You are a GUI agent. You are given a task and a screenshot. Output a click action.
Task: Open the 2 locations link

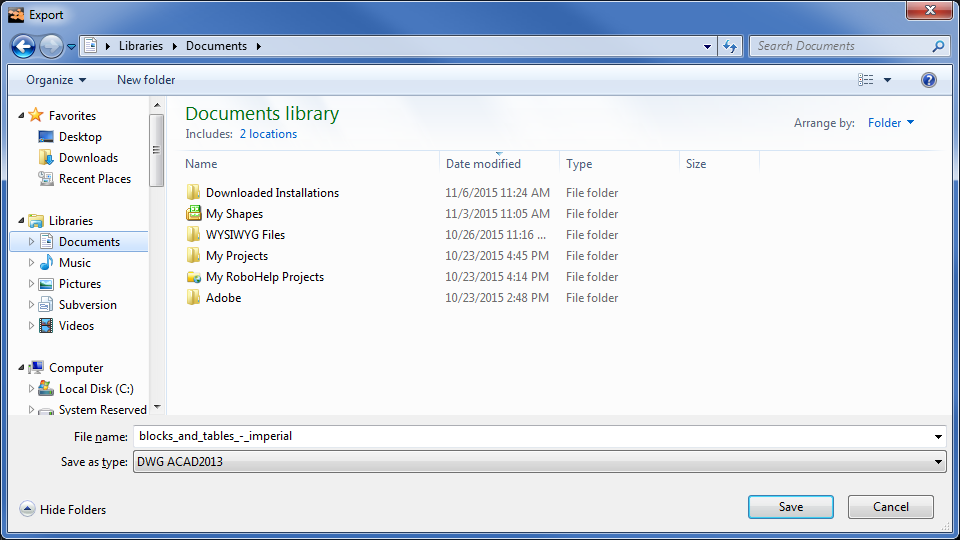point(268,134)
